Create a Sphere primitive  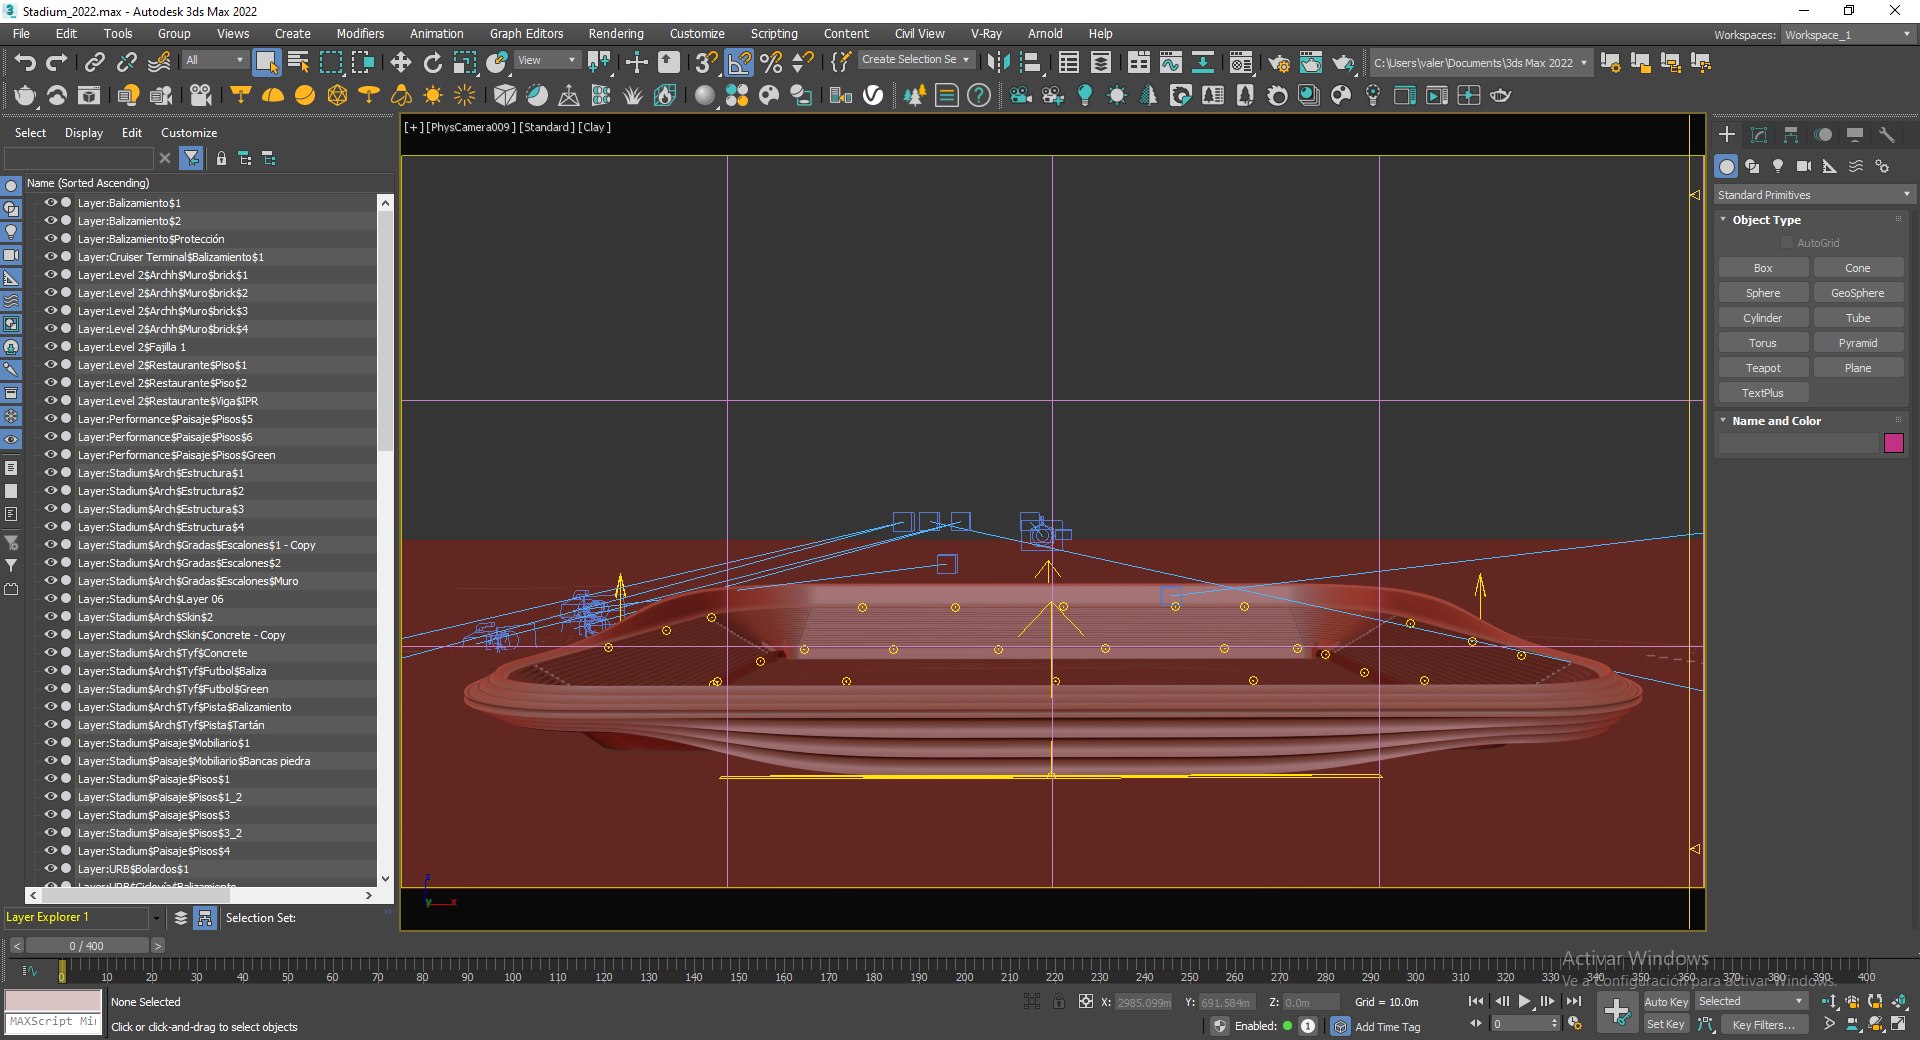[1763, 293]
